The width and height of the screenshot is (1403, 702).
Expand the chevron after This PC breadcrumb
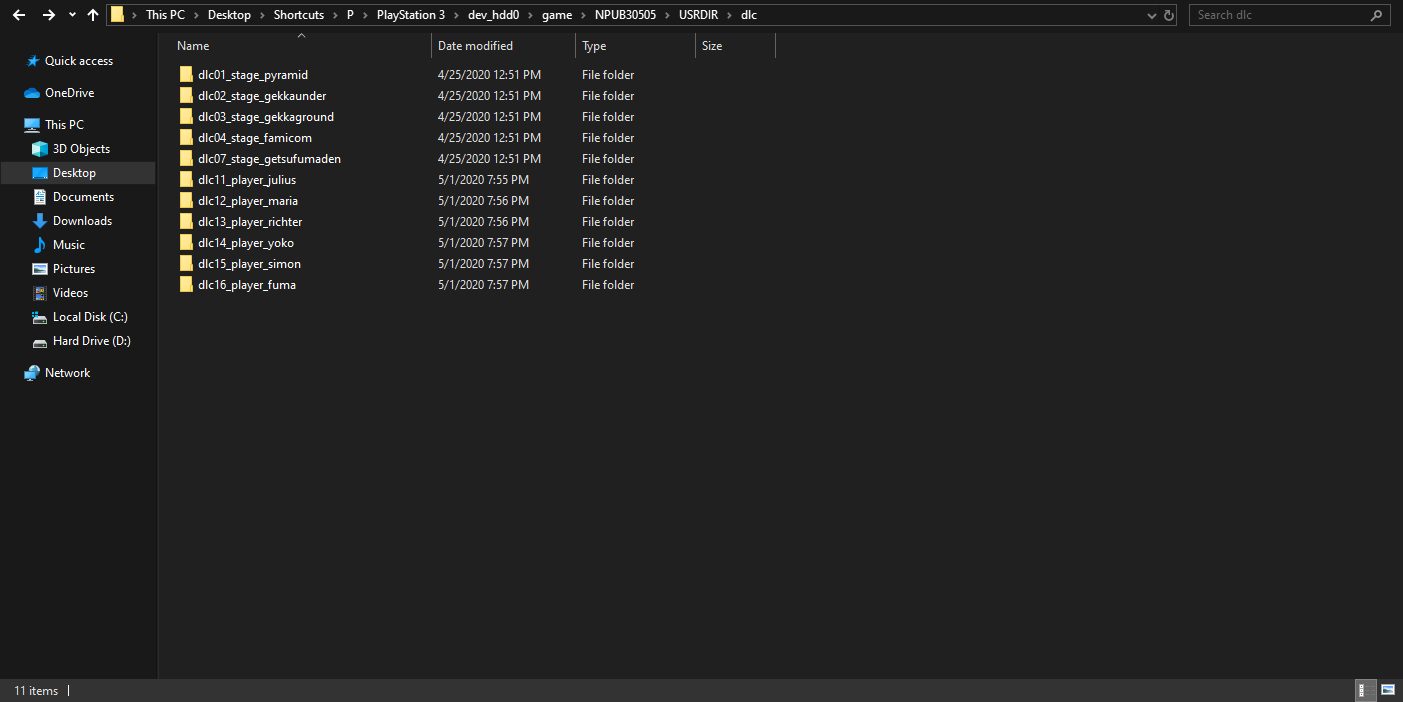click(x=197, y=15)
